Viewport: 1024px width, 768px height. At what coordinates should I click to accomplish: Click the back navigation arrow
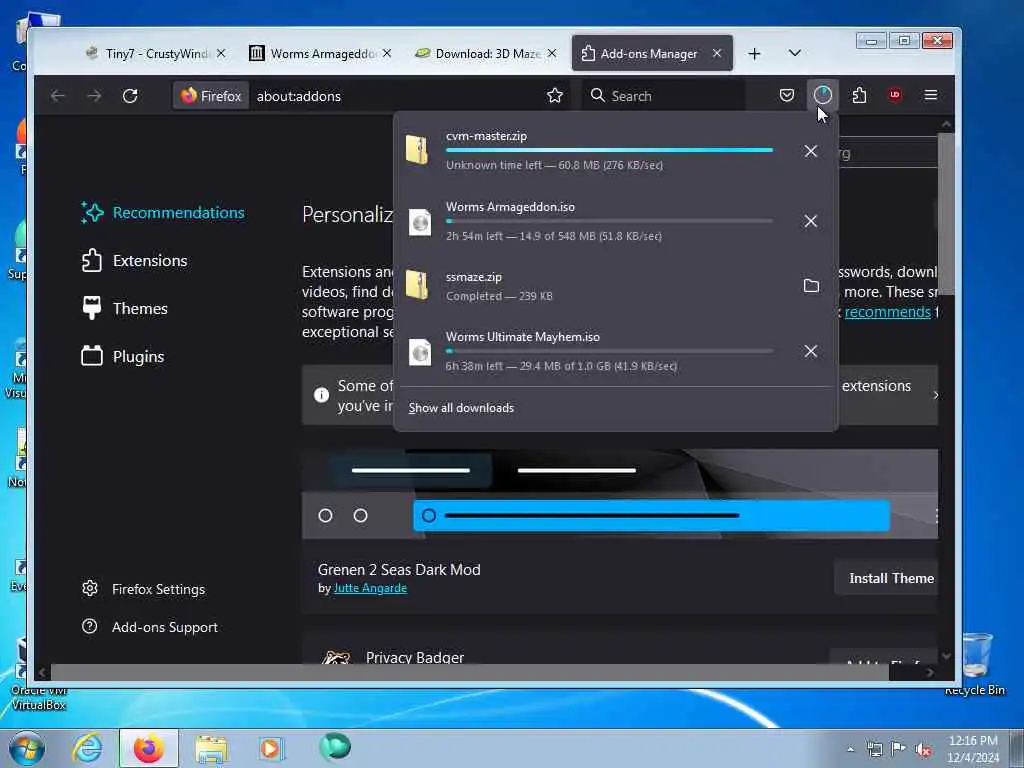pos(58,96)
